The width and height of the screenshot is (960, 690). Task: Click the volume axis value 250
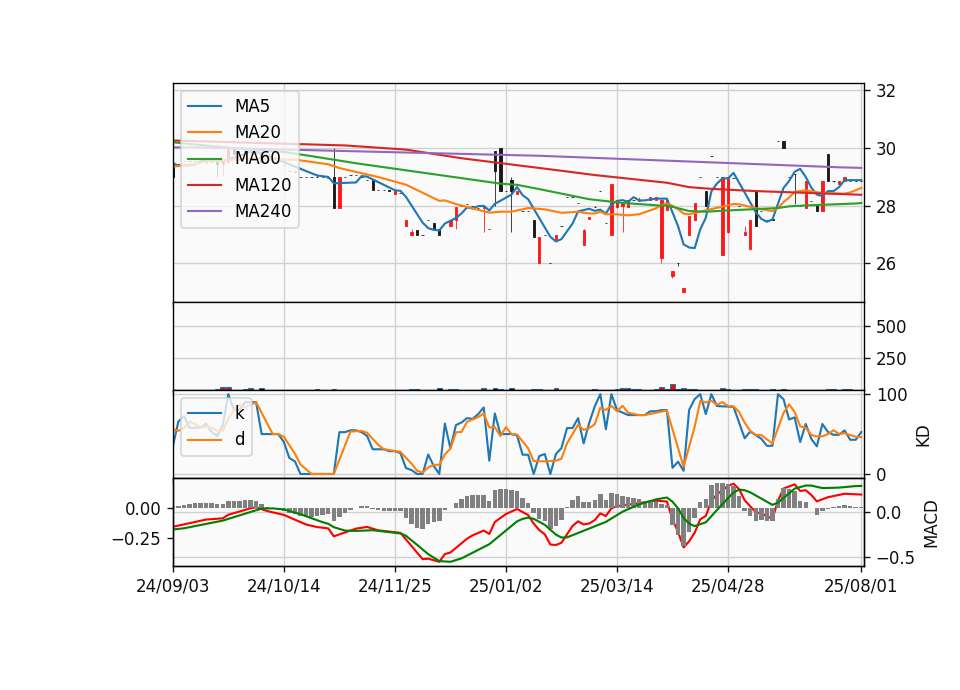(891, 359)
